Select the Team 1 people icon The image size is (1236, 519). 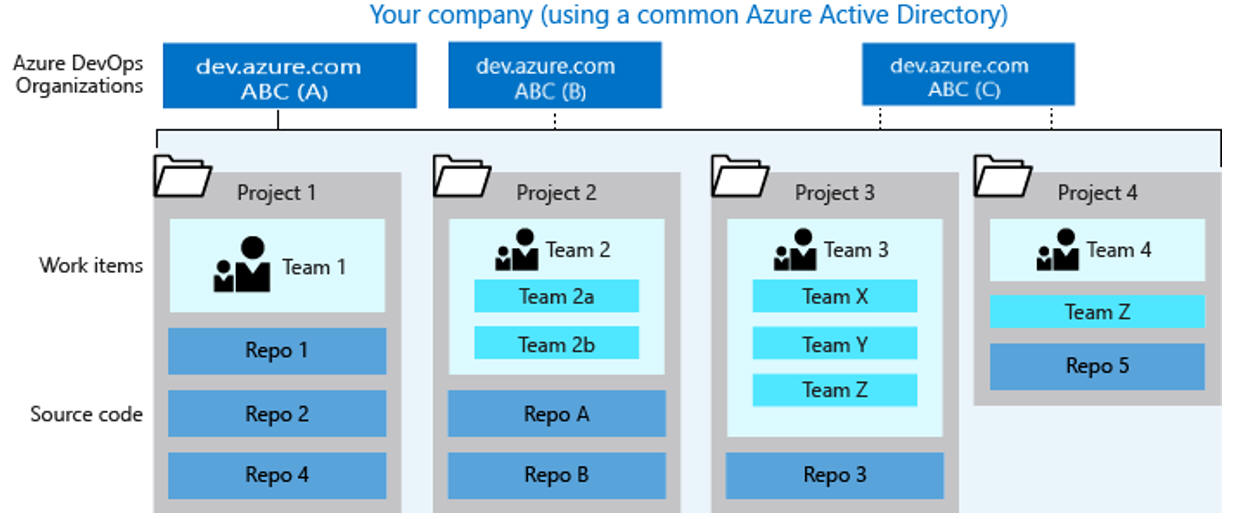tap(241, 265)
